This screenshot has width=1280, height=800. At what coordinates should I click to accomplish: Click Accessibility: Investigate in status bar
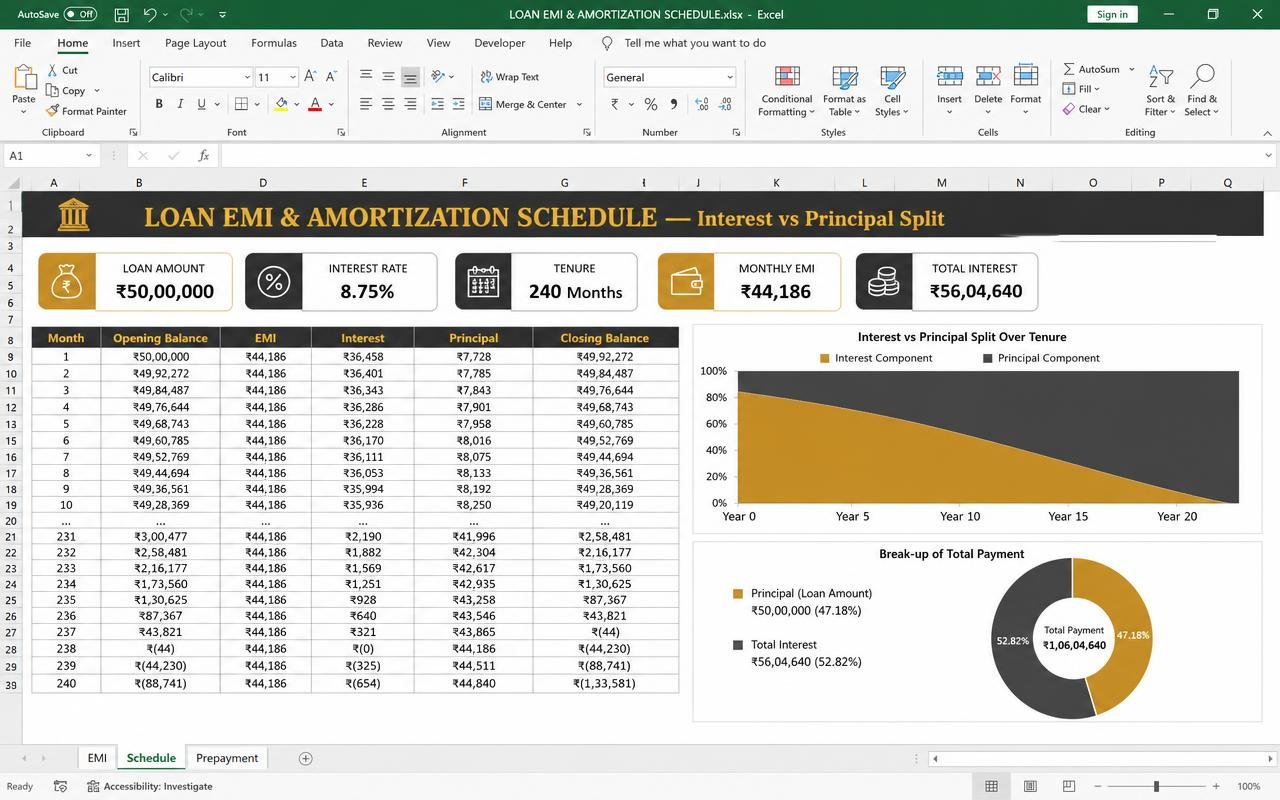tap(150, 786)
